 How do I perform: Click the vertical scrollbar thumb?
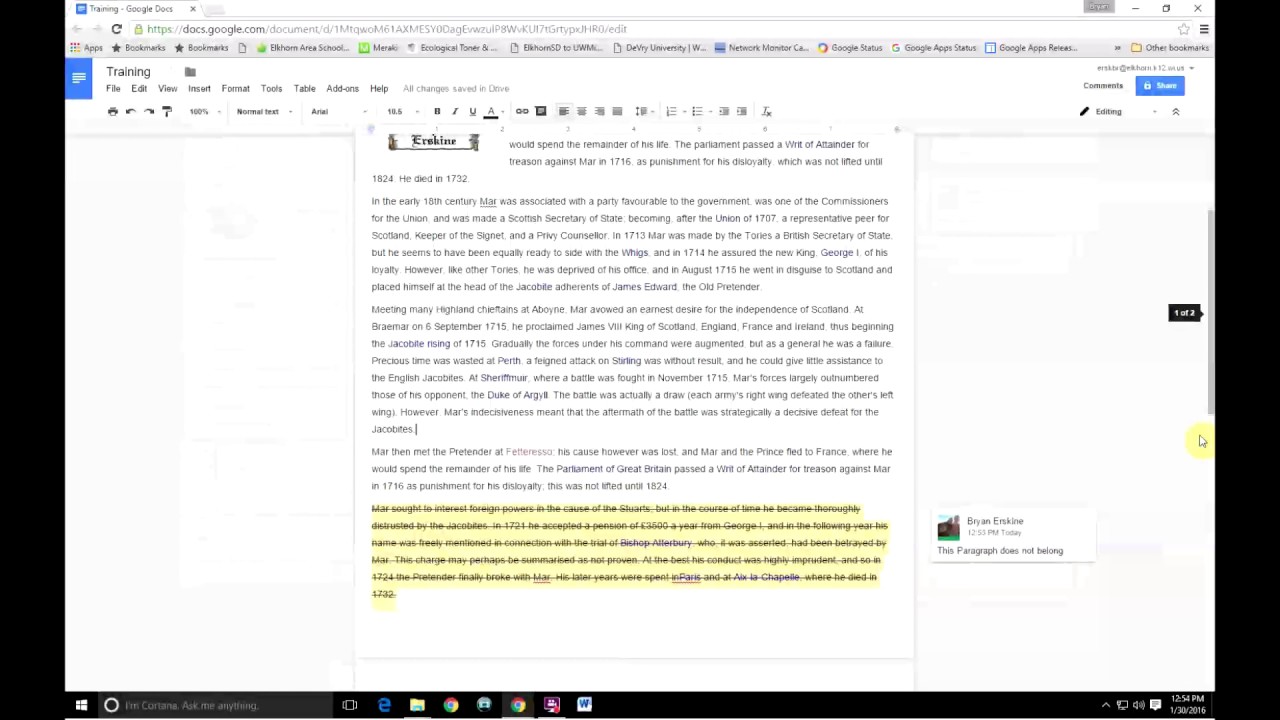pos(1211,312)
